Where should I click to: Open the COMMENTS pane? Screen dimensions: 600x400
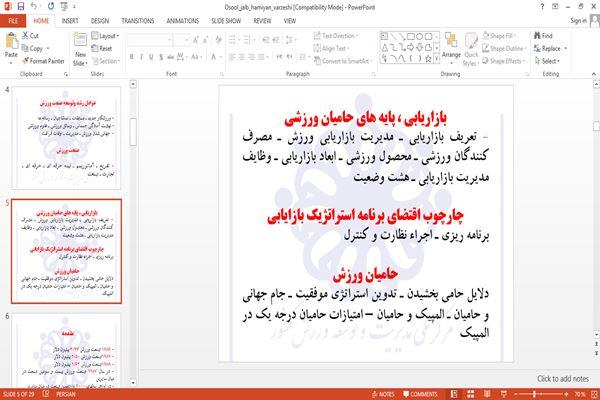(420, 394)
